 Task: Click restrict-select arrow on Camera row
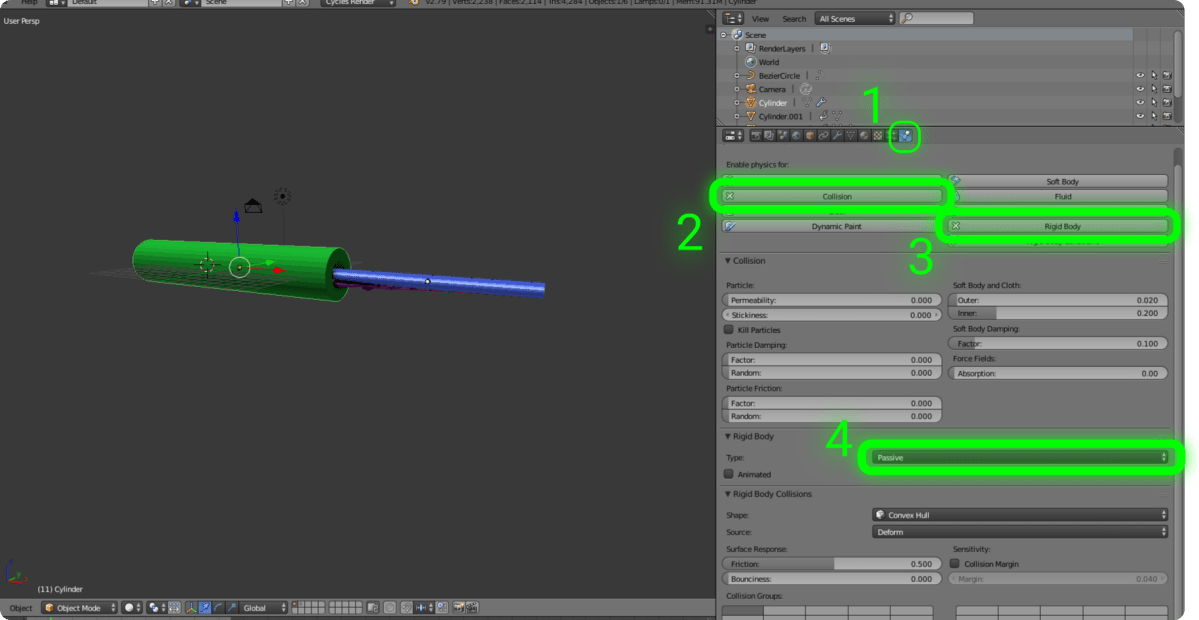click(x=1154, y=89)
